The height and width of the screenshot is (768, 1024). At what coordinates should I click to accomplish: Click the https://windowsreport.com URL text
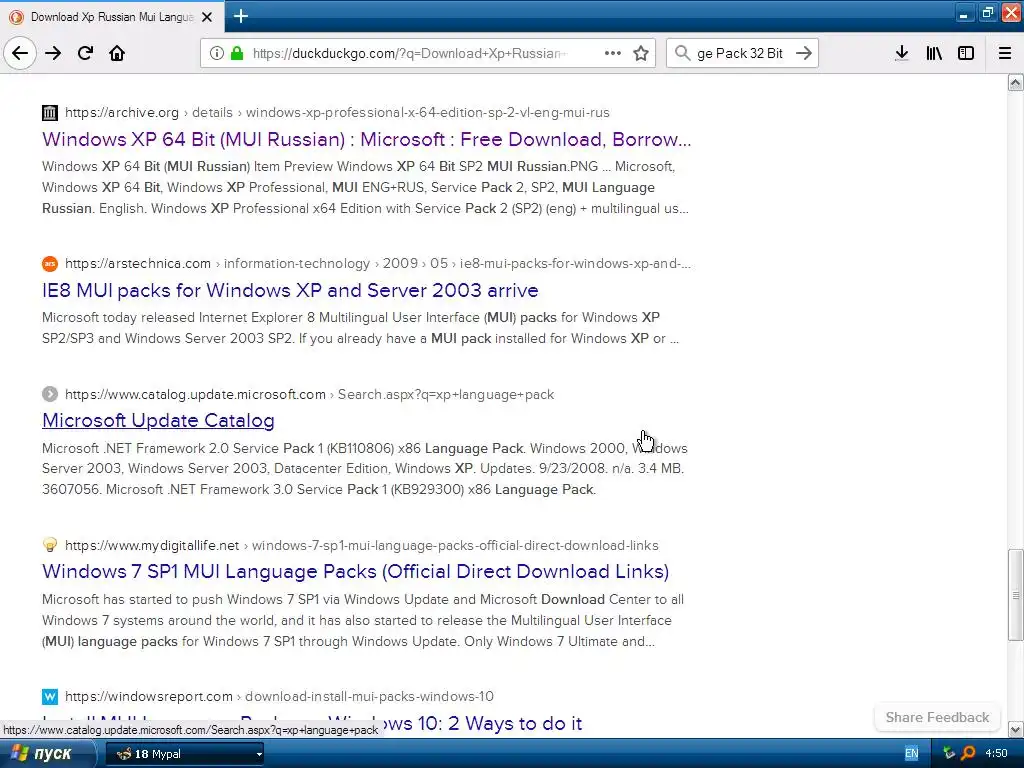(x=149, y=696)
